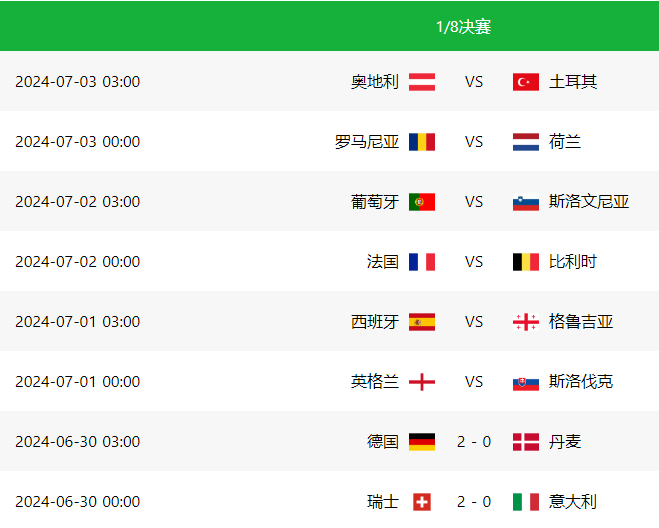Click the 2024-07-03 03:00 match time
Image resolution: width=659 pixels, height=528 pixels.
[x=77, y=82]
